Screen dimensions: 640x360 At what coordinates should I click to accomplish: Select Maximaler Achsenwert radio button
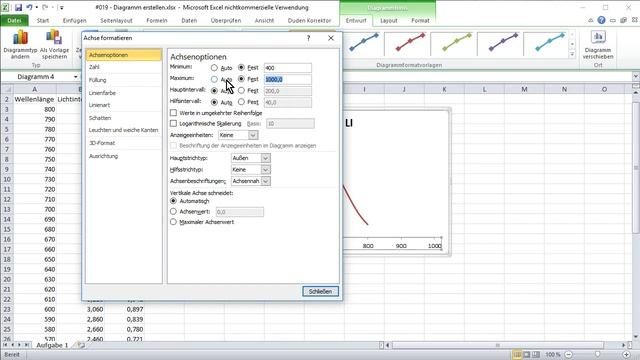click(173, 222)
